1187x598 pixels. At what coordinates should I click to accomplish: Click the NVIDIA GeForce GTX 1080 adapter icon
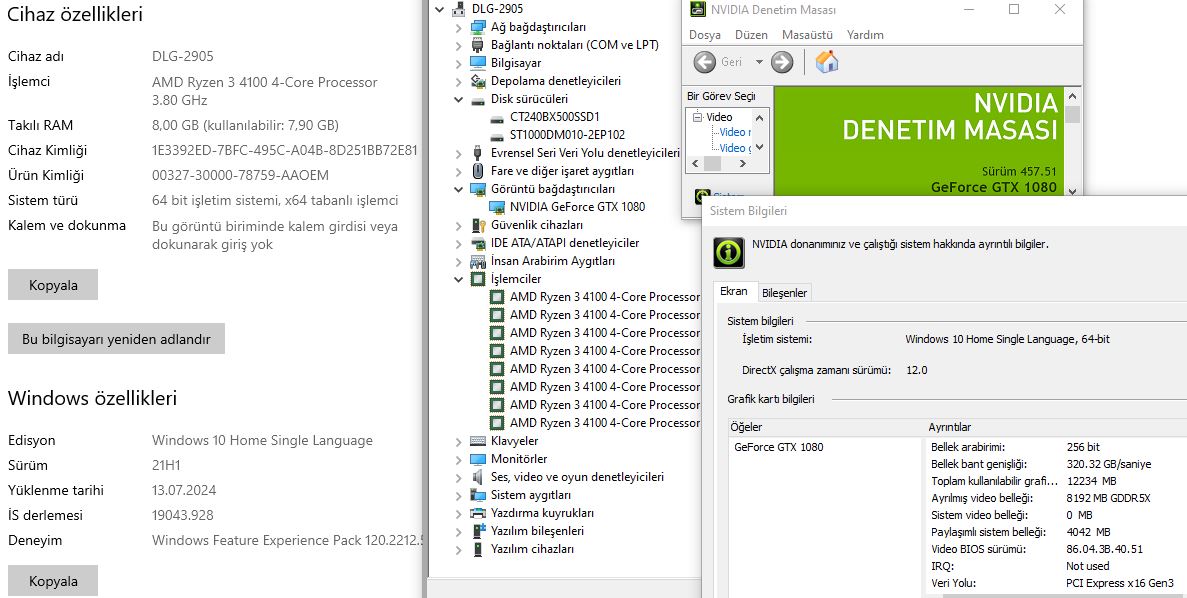[x=497, y=207]
